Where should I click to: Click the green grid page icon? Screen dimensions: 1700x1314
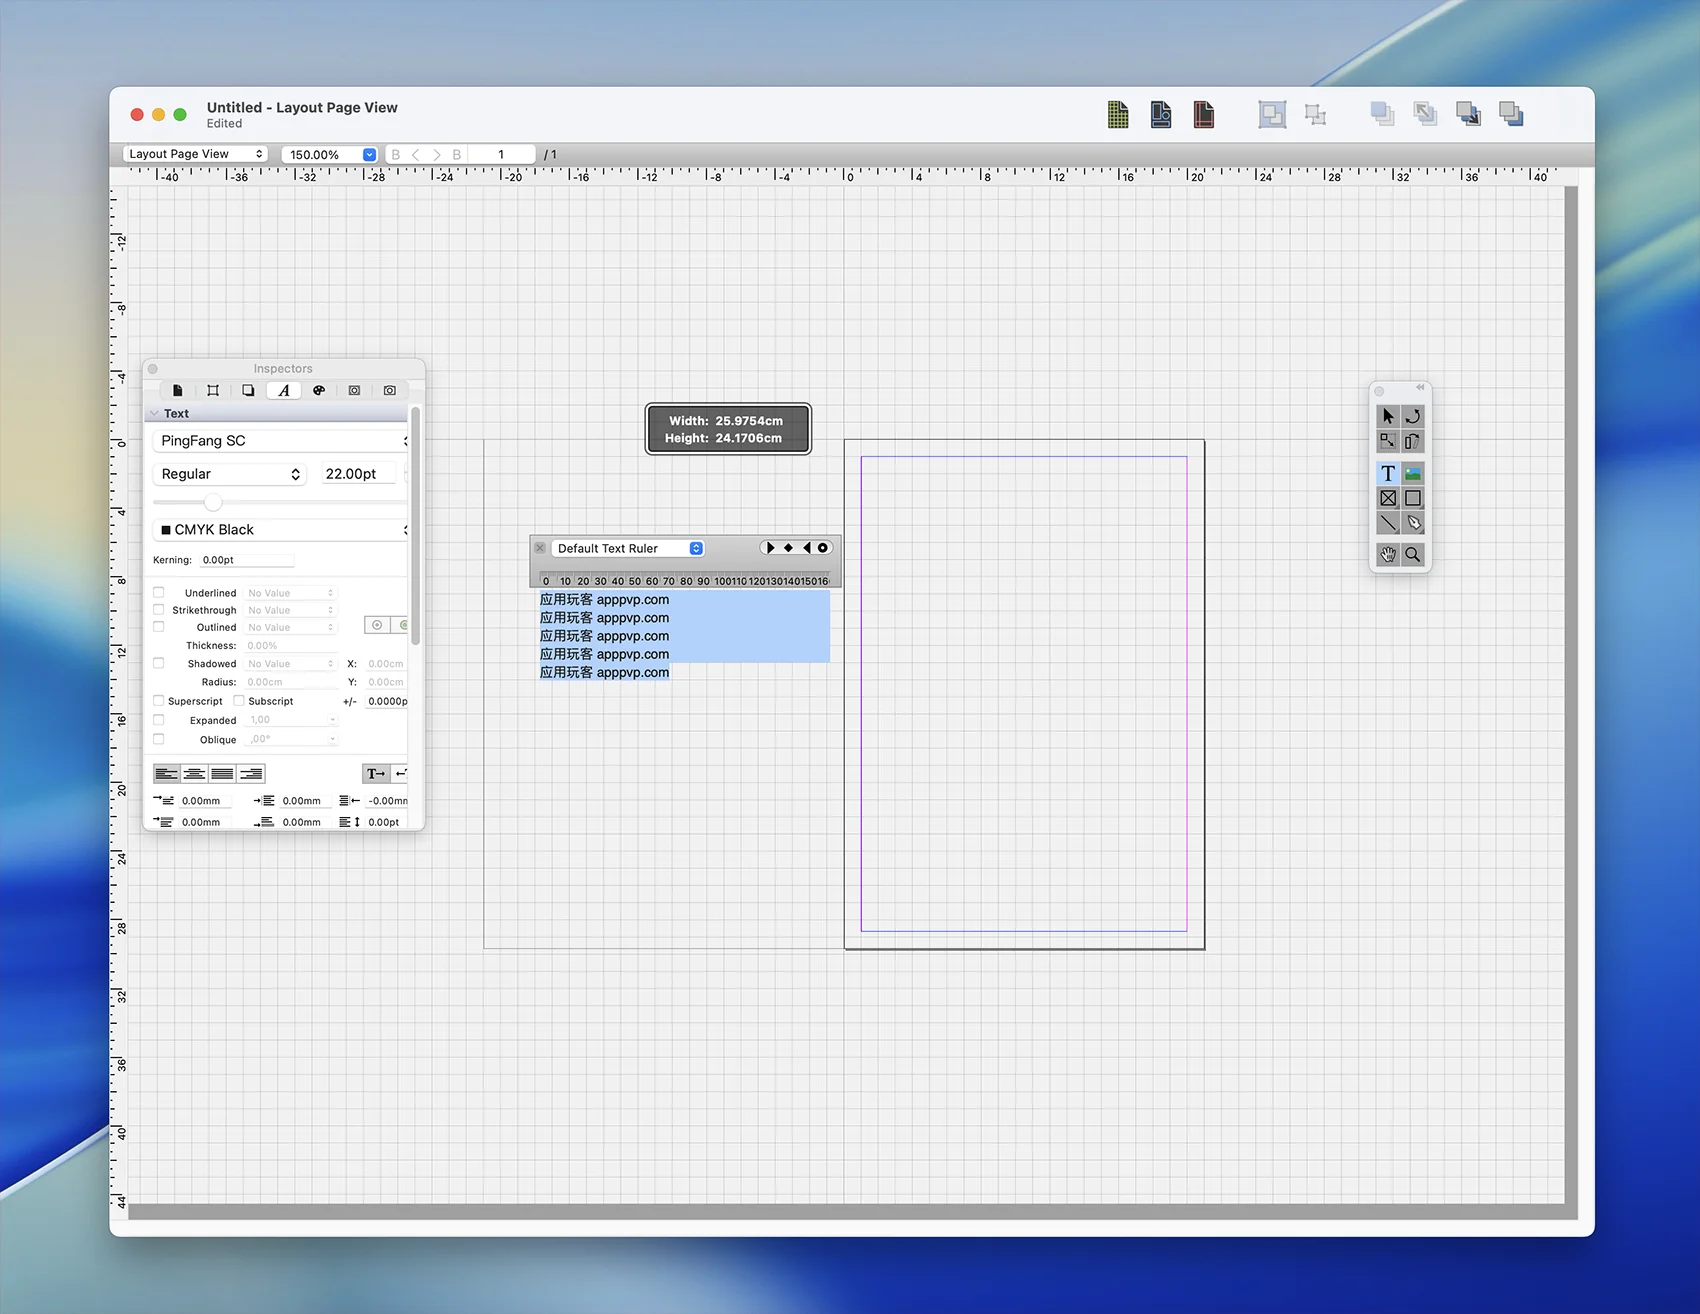[1118, 115]
